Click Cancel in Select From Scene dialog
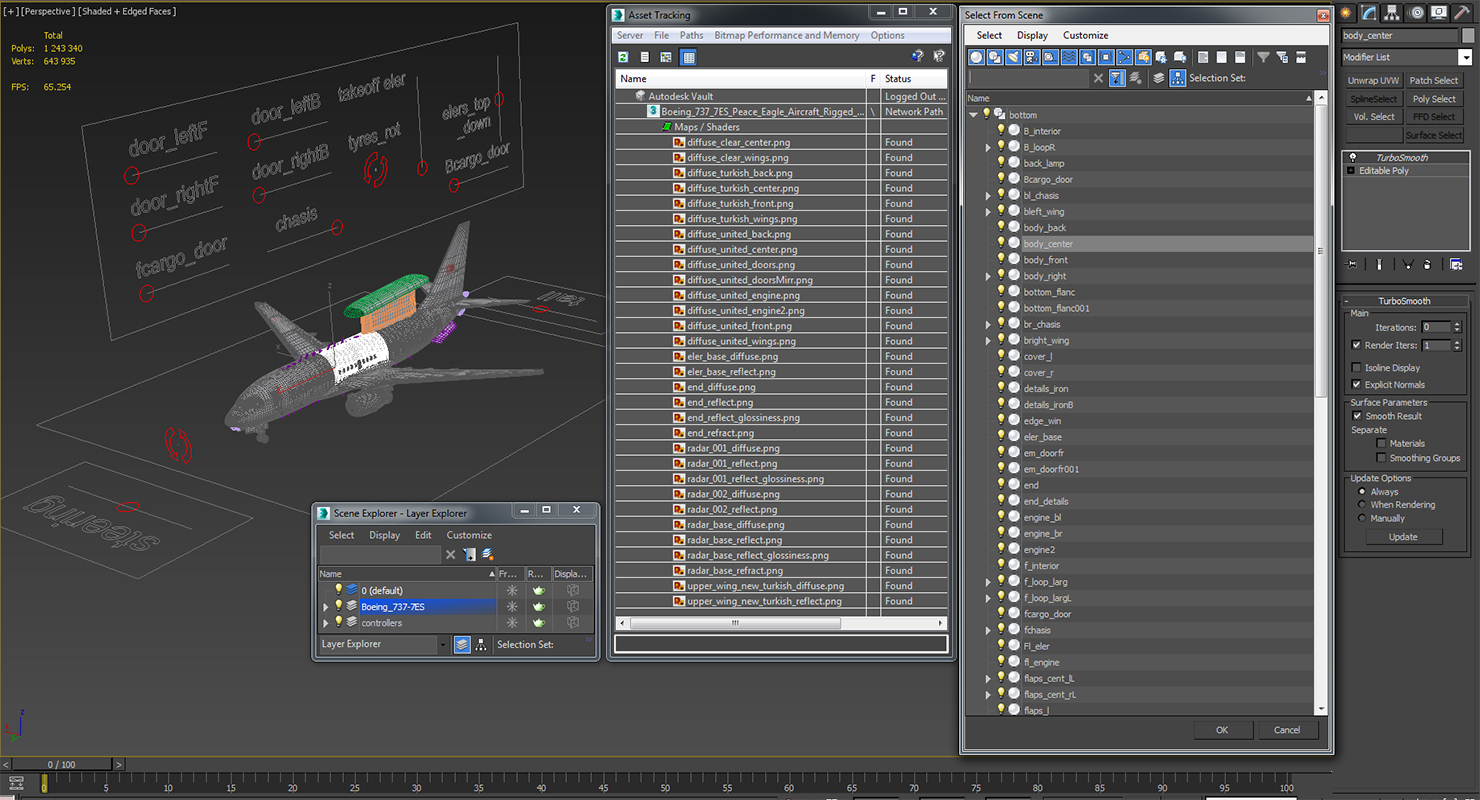The height and width of the screenshot is (800, 1480). pos(1287,730)
